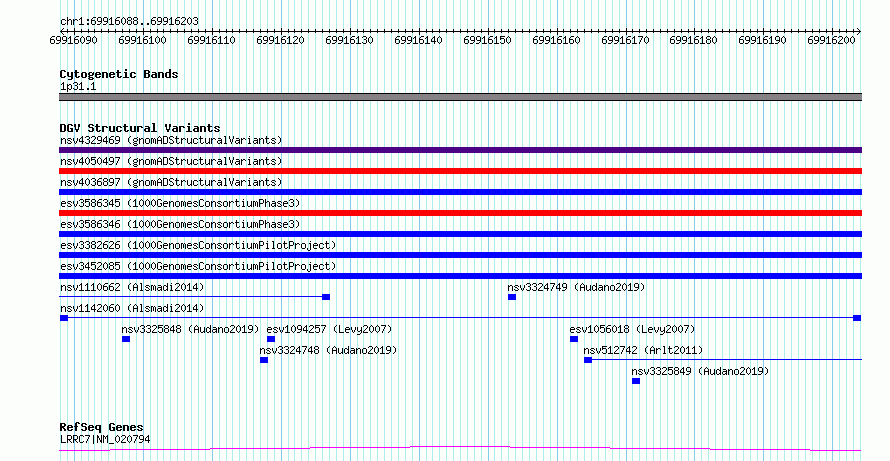Click ruler position 69916100
890x461 pixels.
142,40
